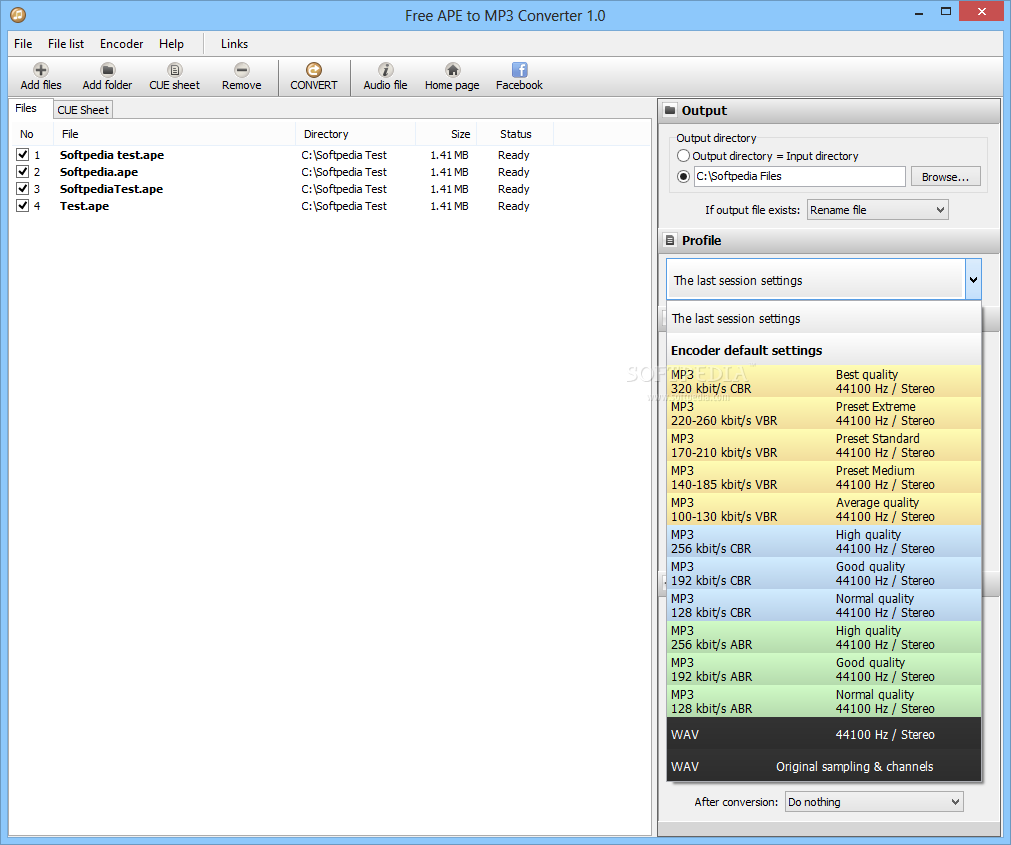Toggle the SoftpediaTest.ape checkbox
The height and width of the screenshot is (845, 1011).
23,189
